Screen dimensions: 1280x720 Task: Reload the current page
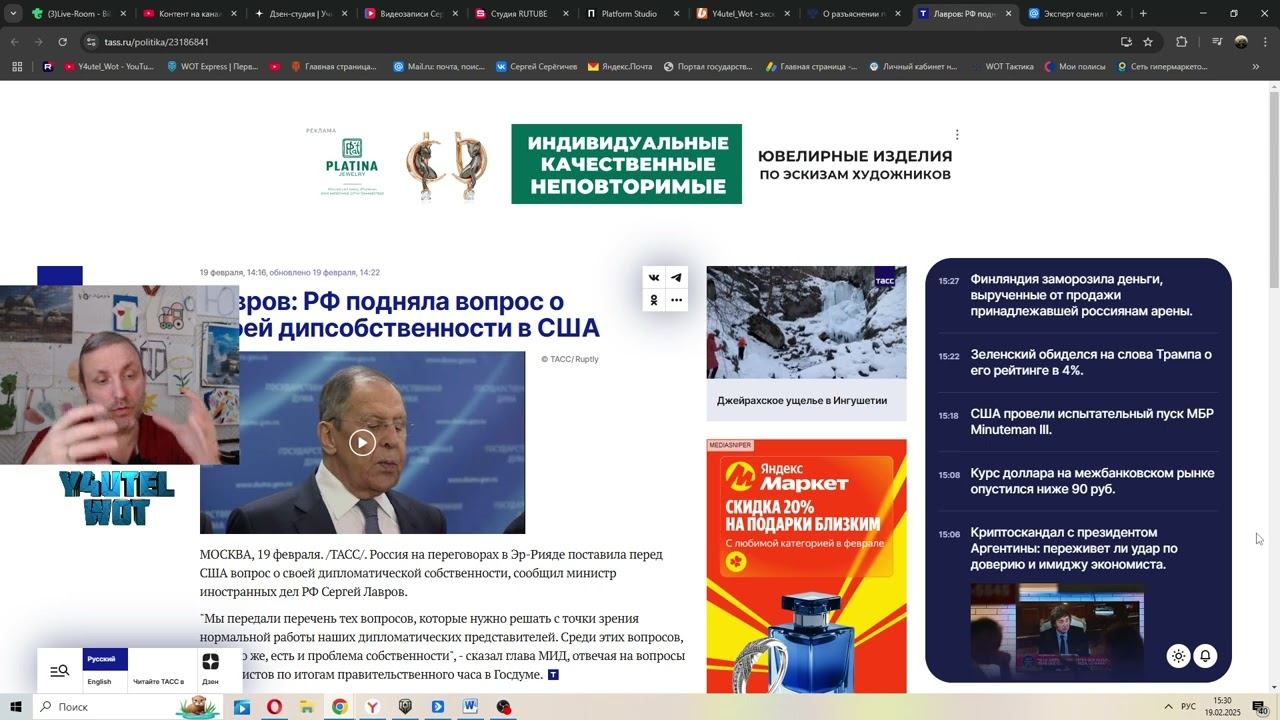[x=62, y=42]
